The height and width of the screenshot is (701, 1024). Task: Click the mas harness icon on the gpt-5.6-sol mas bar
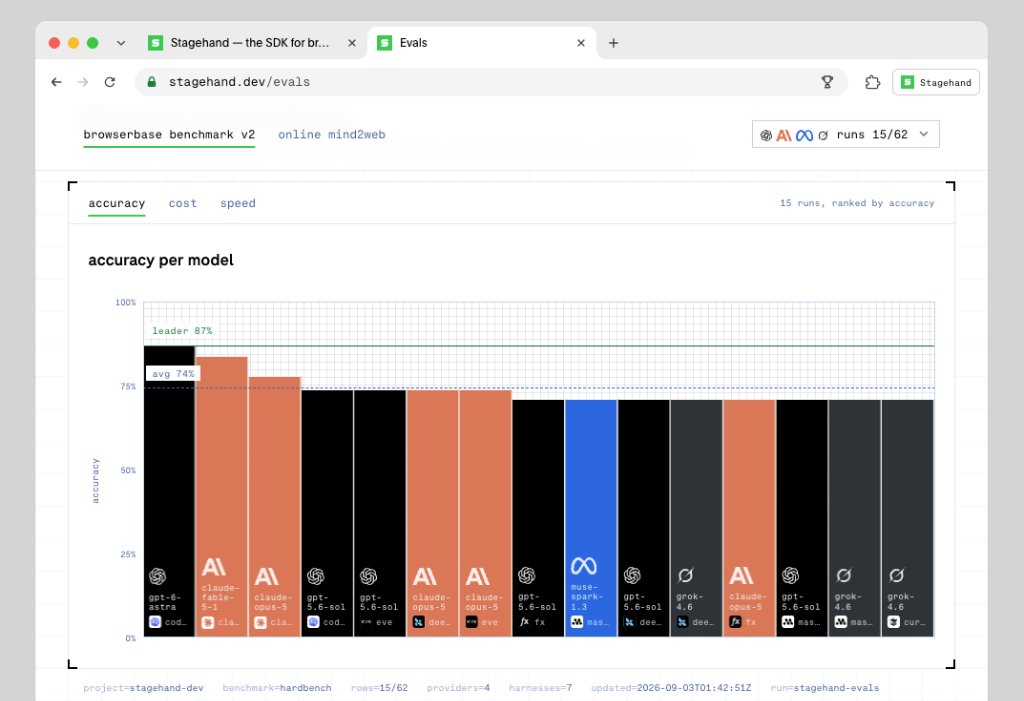pyautogui.click(x=788, y=622)
